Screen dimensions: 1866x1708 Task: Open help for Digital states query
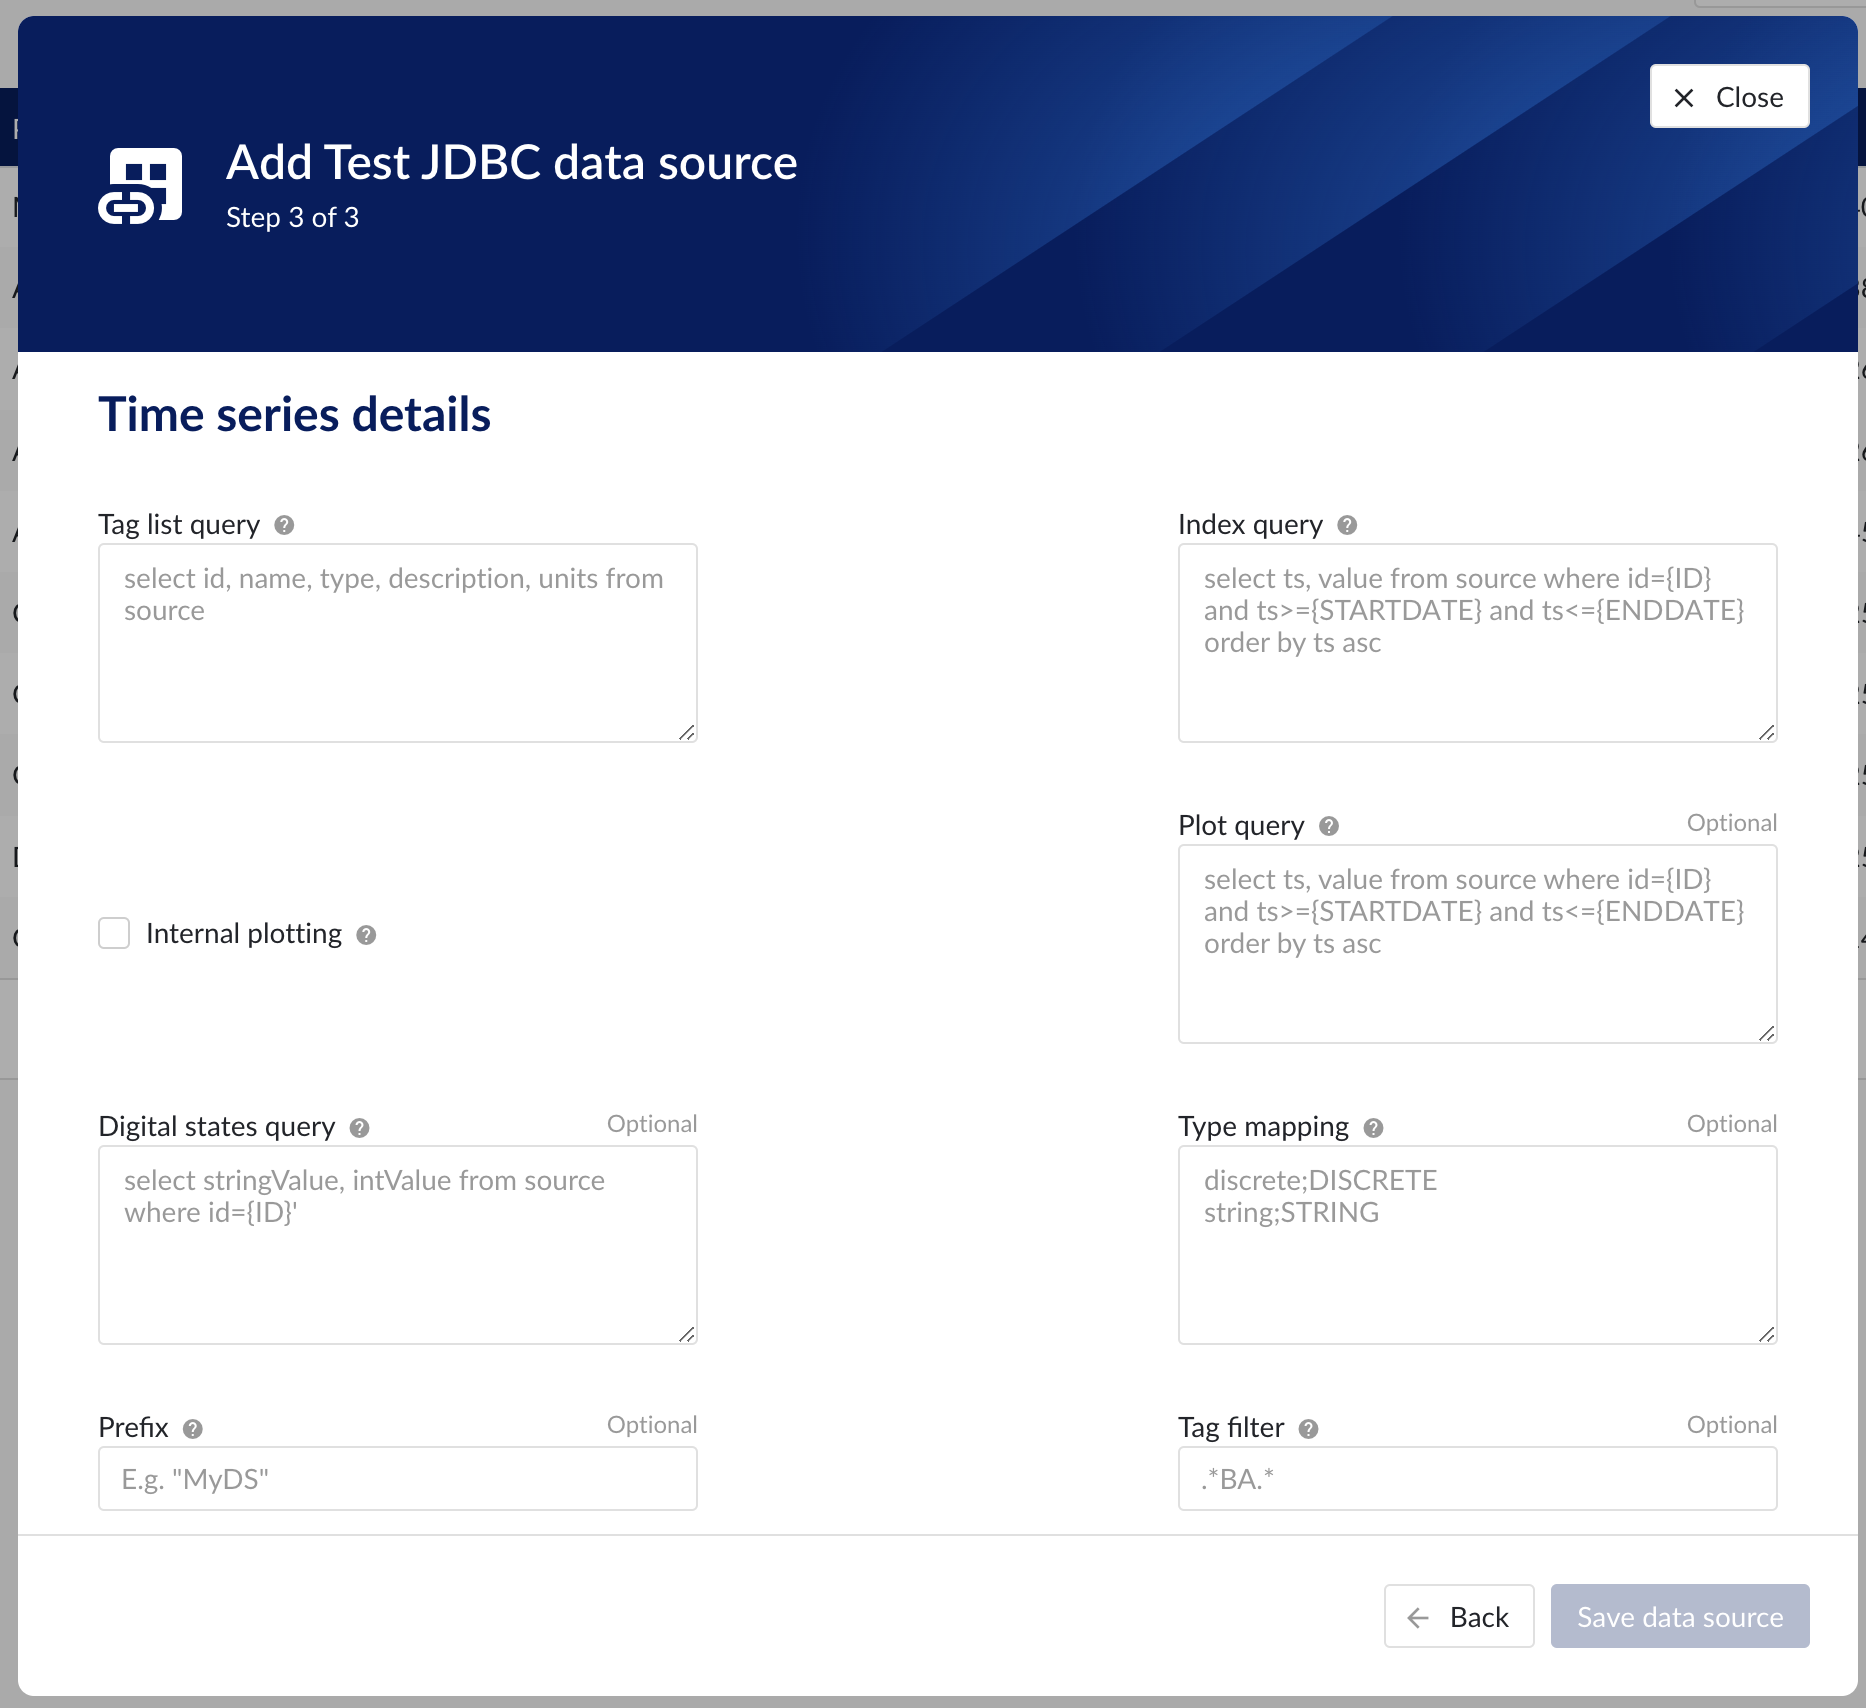(359, 1127)
